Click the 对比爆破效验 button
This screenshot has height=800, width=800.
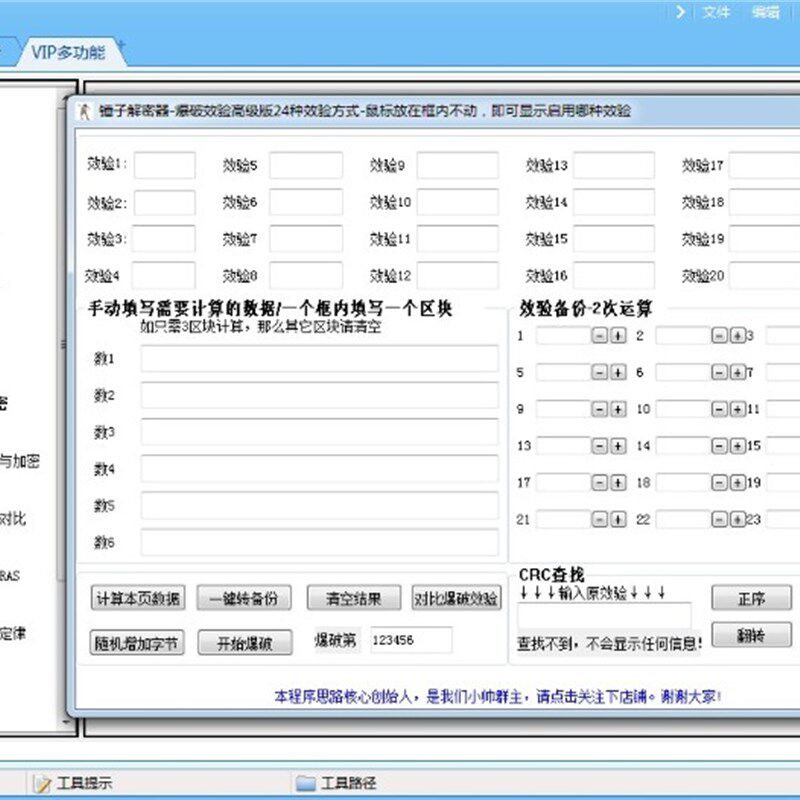pyautogui.click(x=456, y=598)
